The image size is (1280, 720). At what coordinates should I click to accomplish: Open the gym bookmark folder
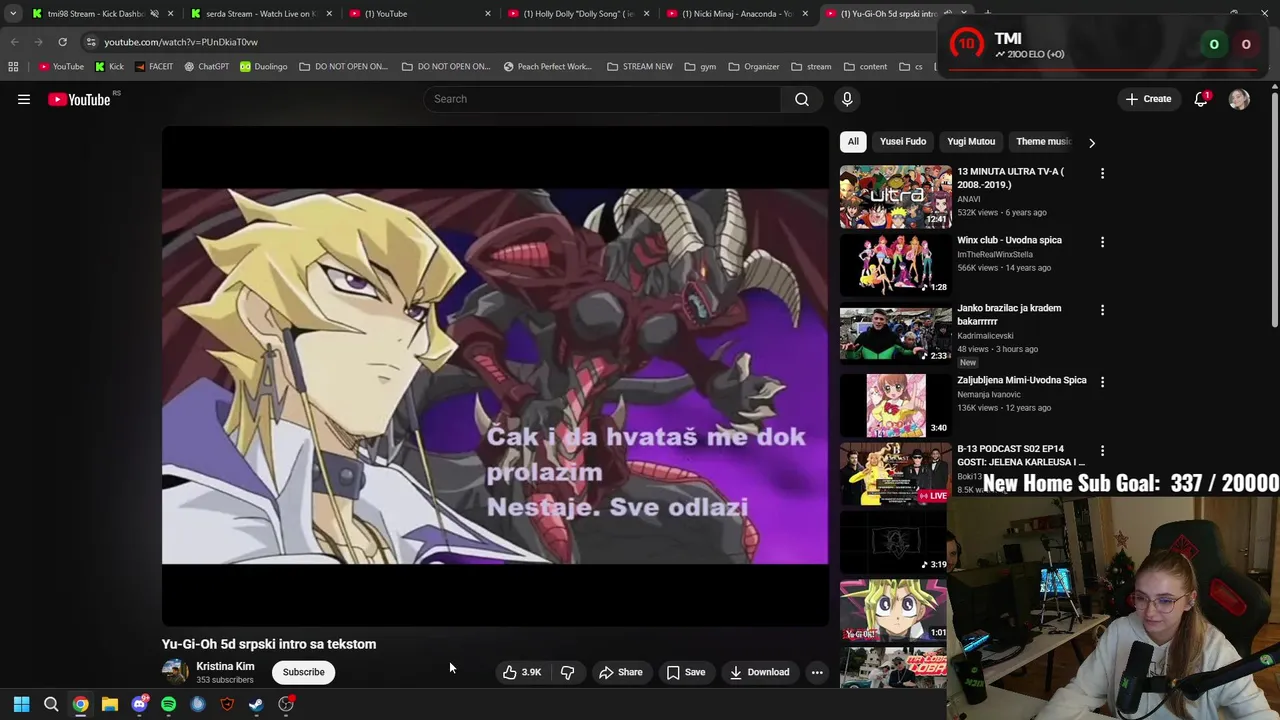(700, 67)
